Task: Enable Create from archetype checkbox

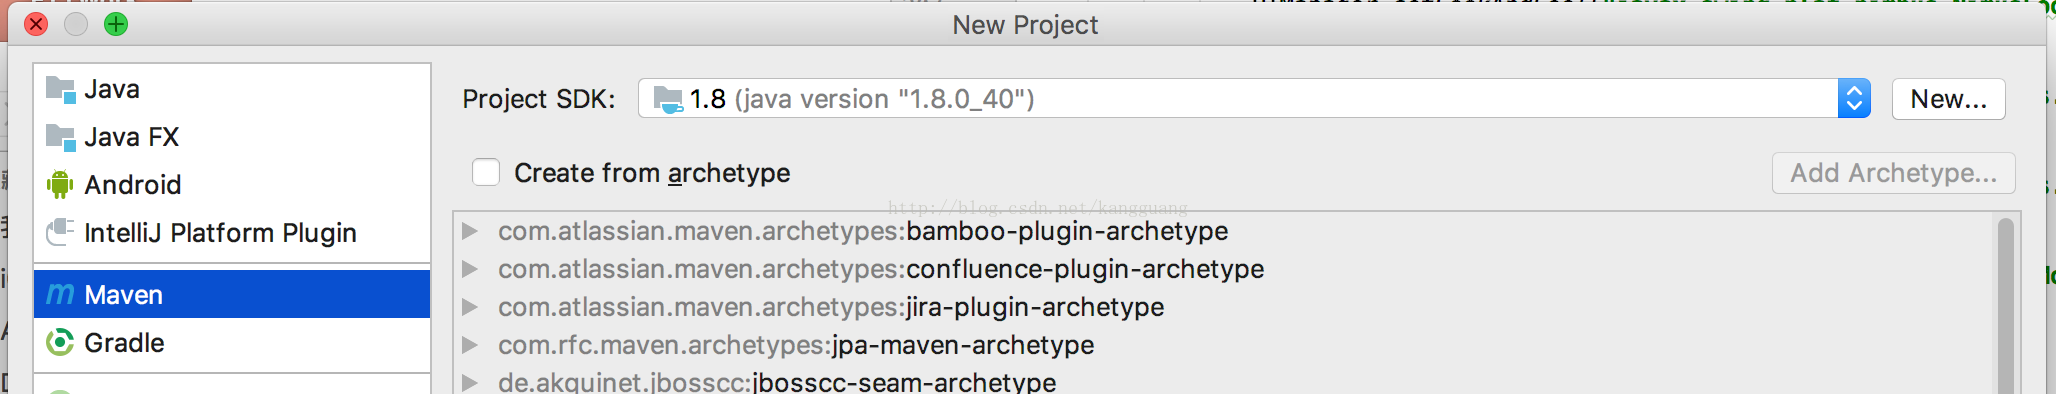Action: [486, 173]
